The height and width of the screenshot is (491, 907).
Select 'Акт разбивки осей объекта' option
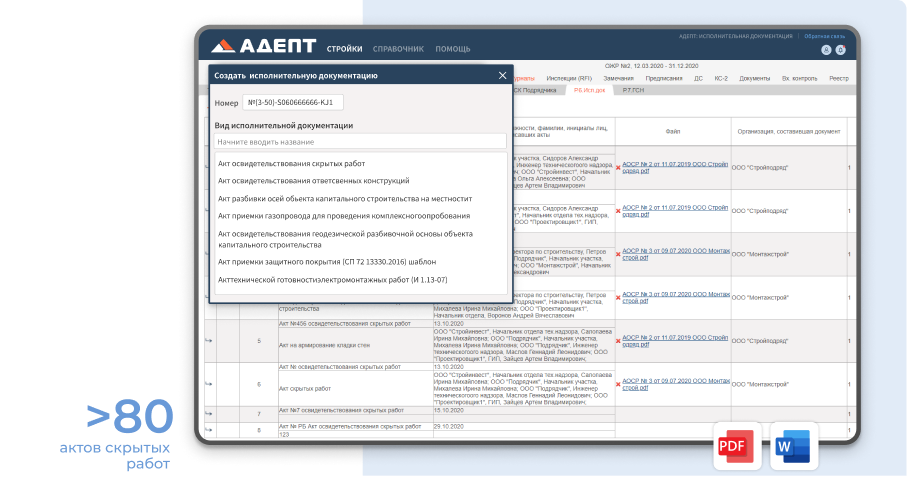pos(345,198)
